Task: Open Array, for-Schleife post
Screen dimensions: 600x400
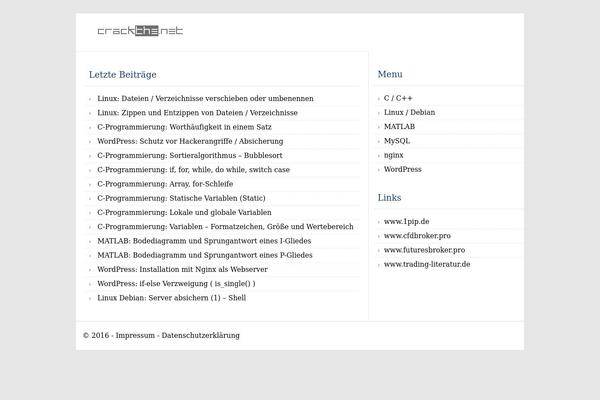Action: click(x=165, y=184)
